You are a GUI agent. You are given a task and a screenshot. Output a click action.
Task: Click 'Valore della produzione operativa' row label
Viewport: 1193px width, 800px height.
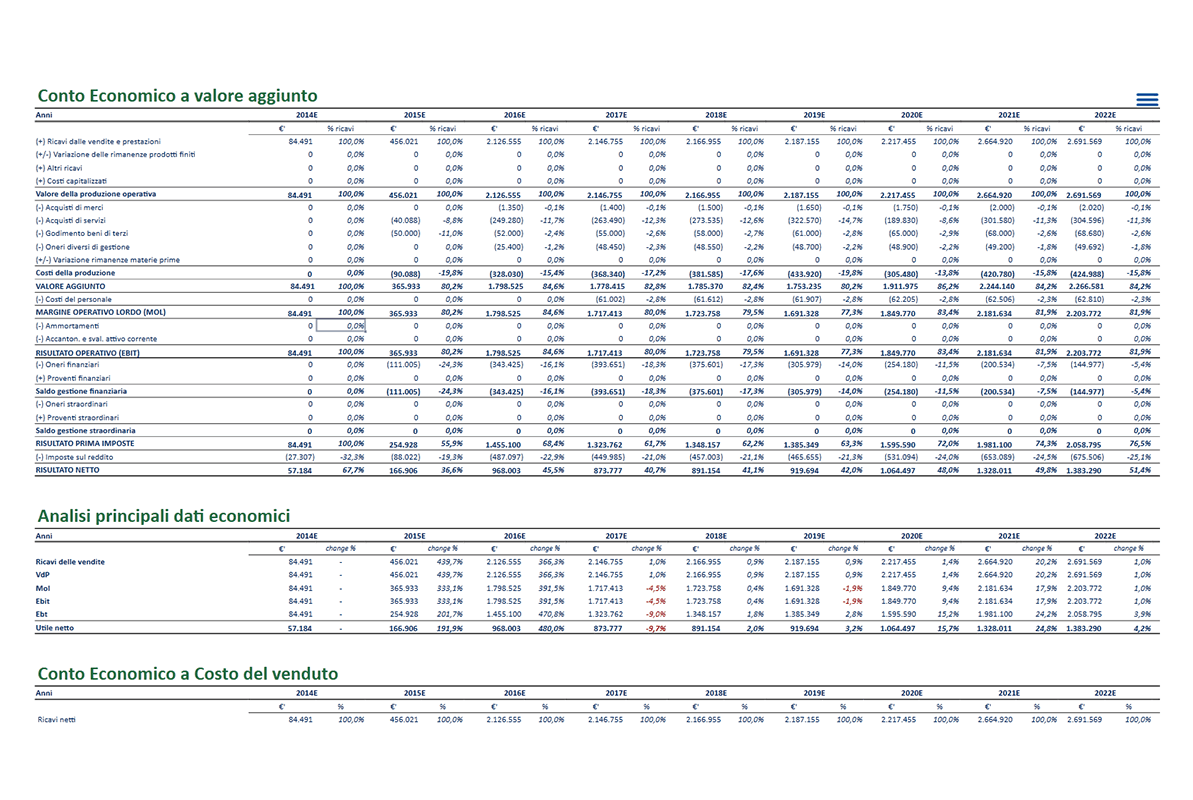[x=95, y=194]
